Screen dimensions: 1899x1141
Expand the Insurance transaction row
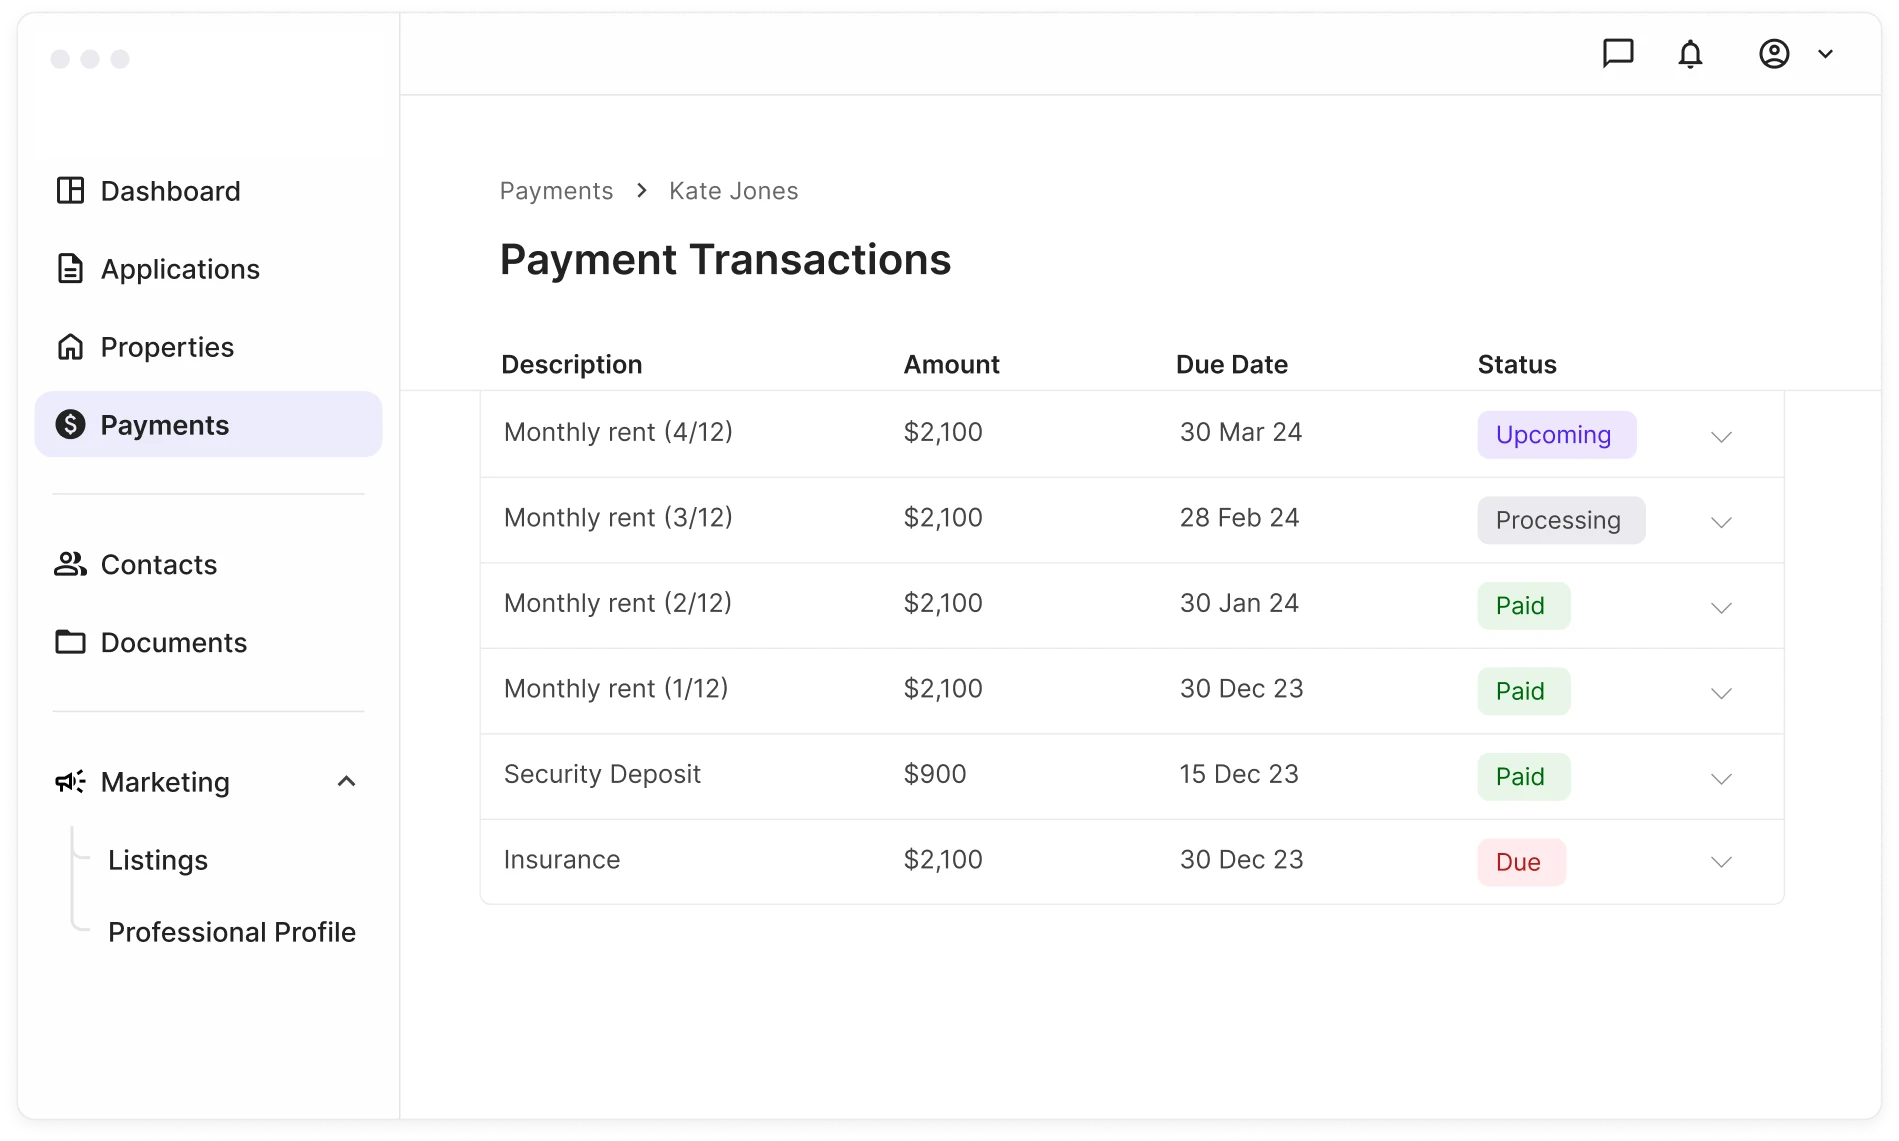(x=1721, y=861)
